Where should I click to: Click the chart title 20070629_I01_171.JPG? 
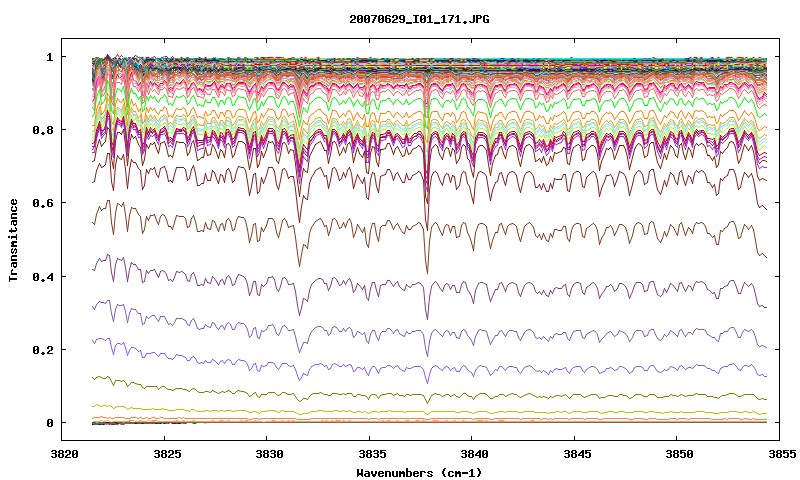pos(419,19)
